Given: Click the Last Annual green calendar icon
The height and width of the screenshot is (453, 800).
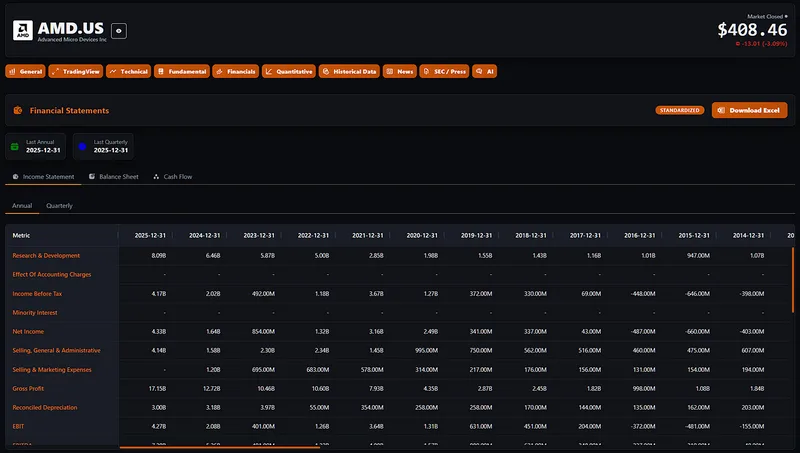Looking at the screenshot, I should click(x=15, y=146).
